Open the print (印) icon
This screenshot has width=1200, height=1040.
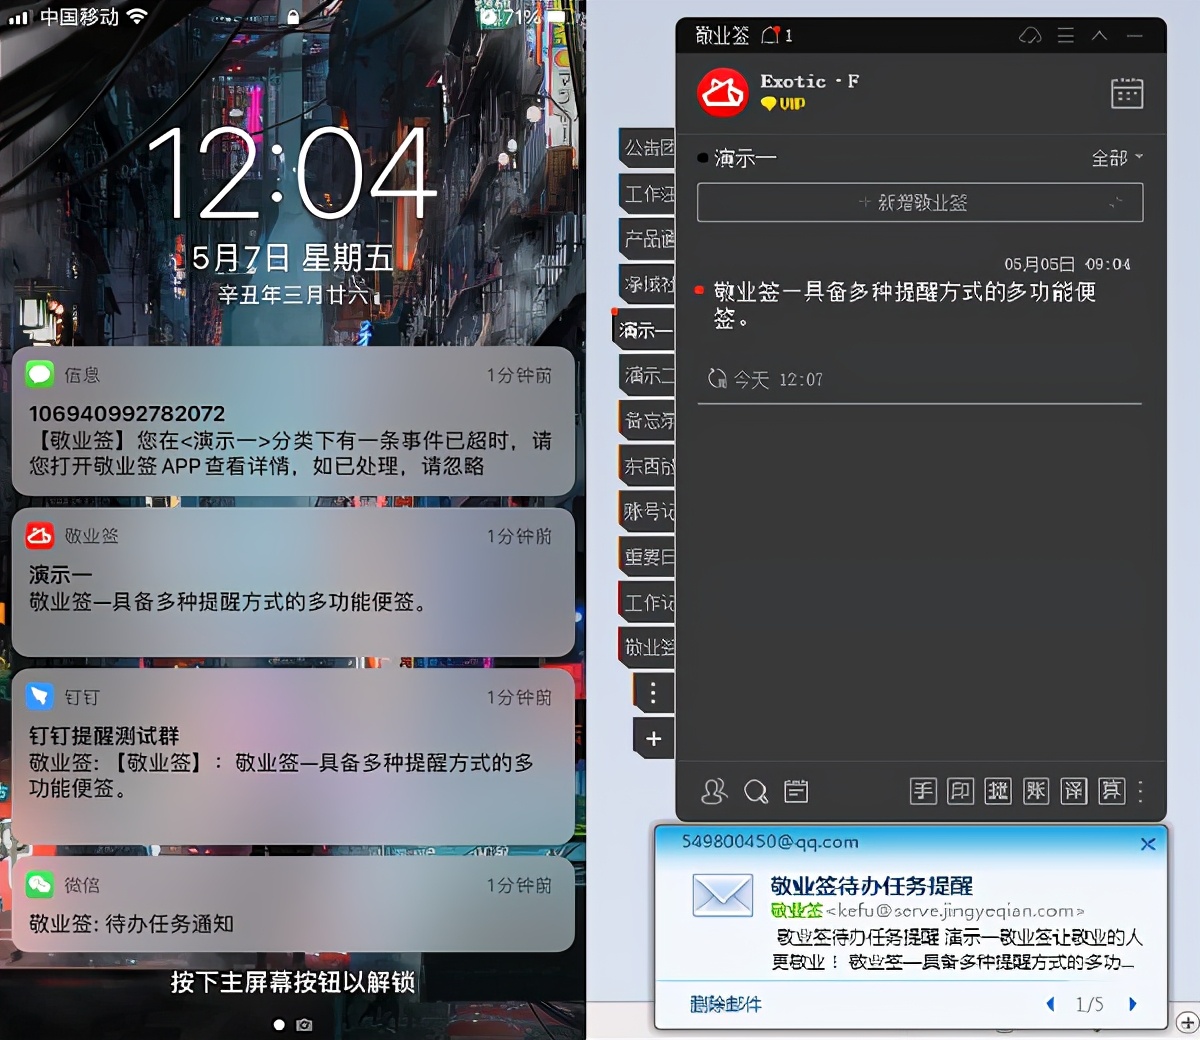point(961,791)
